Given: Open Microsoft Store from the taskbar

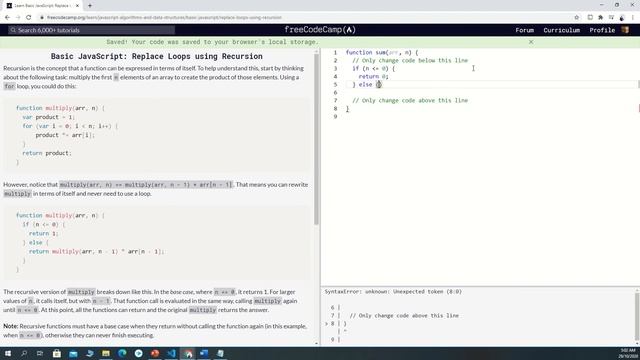Looking at the screenshot, I should pos(57,353).
